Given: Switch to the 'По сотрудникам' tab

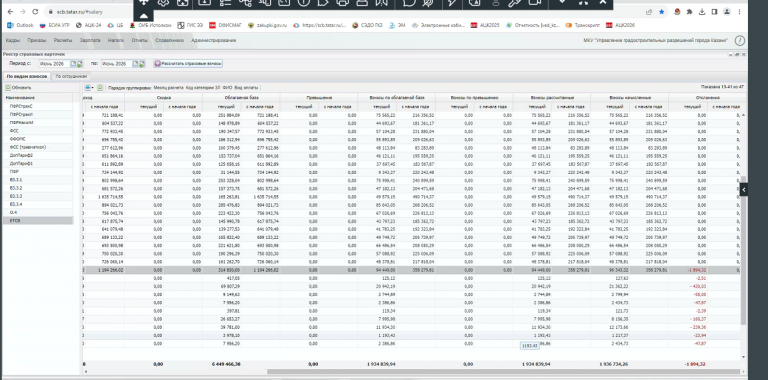Looking at the screenshot, I should tap(71, 76).
